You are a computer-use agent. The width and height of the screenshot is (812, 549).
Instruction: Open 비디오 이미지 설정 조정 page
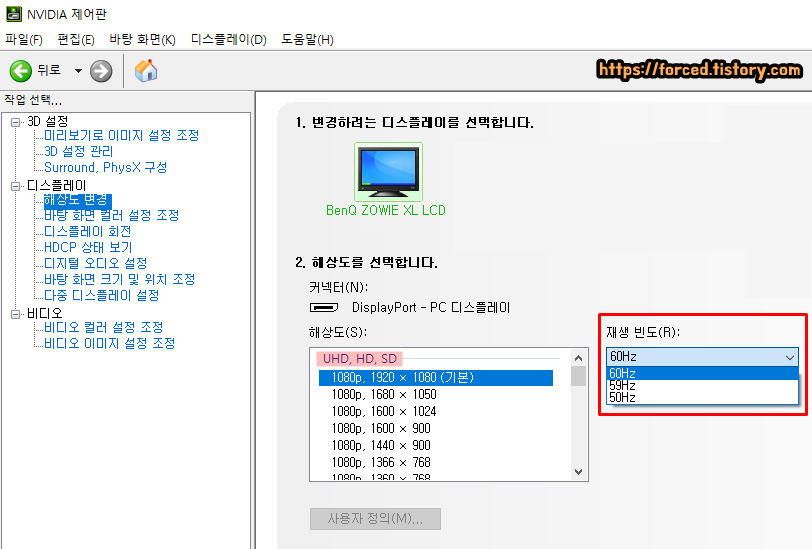[x=109, y=343]
